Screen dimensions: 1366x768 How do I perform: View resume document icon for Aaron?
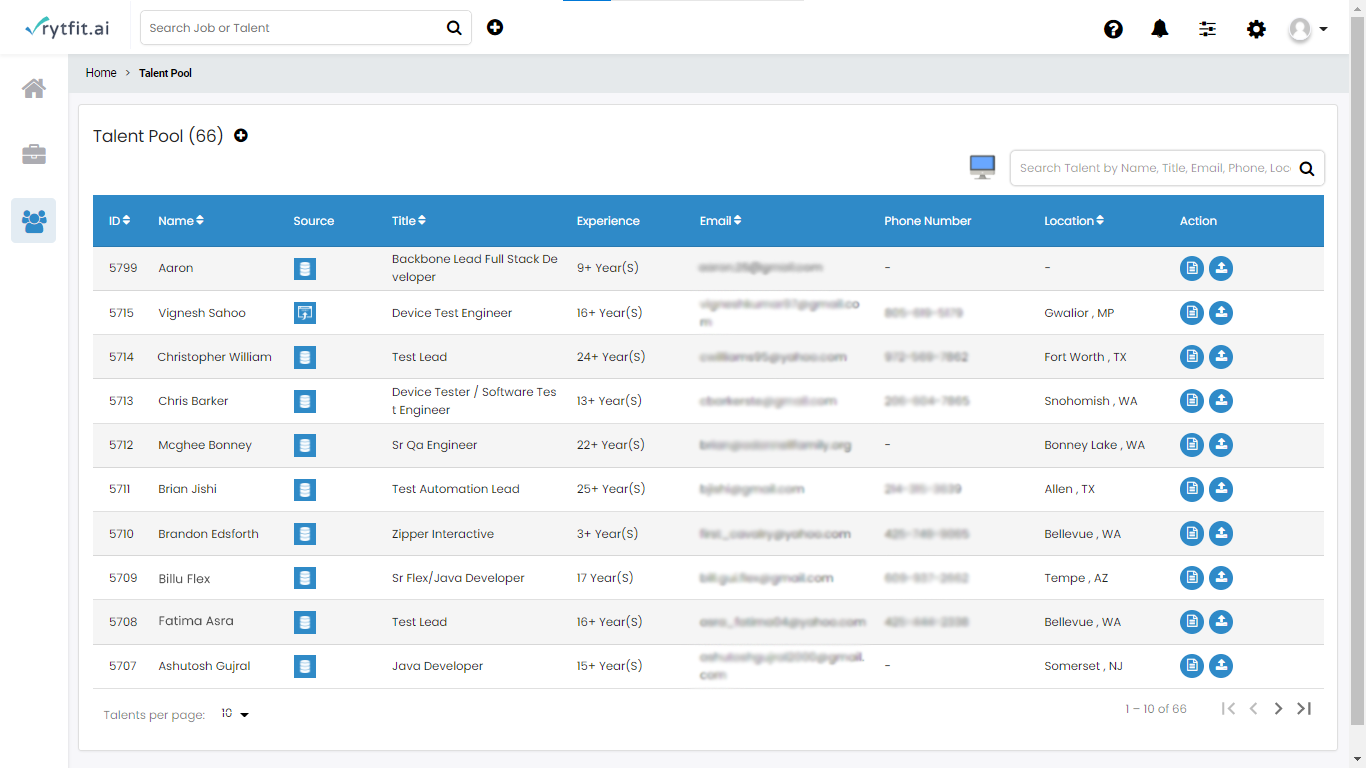1192,268
